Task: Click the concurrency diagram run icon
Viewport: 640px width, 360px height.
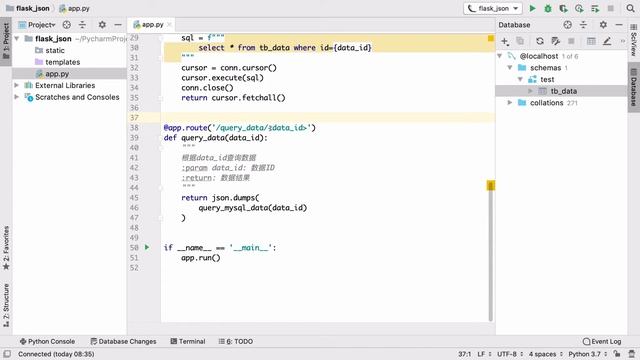Action: pos(595,8)
